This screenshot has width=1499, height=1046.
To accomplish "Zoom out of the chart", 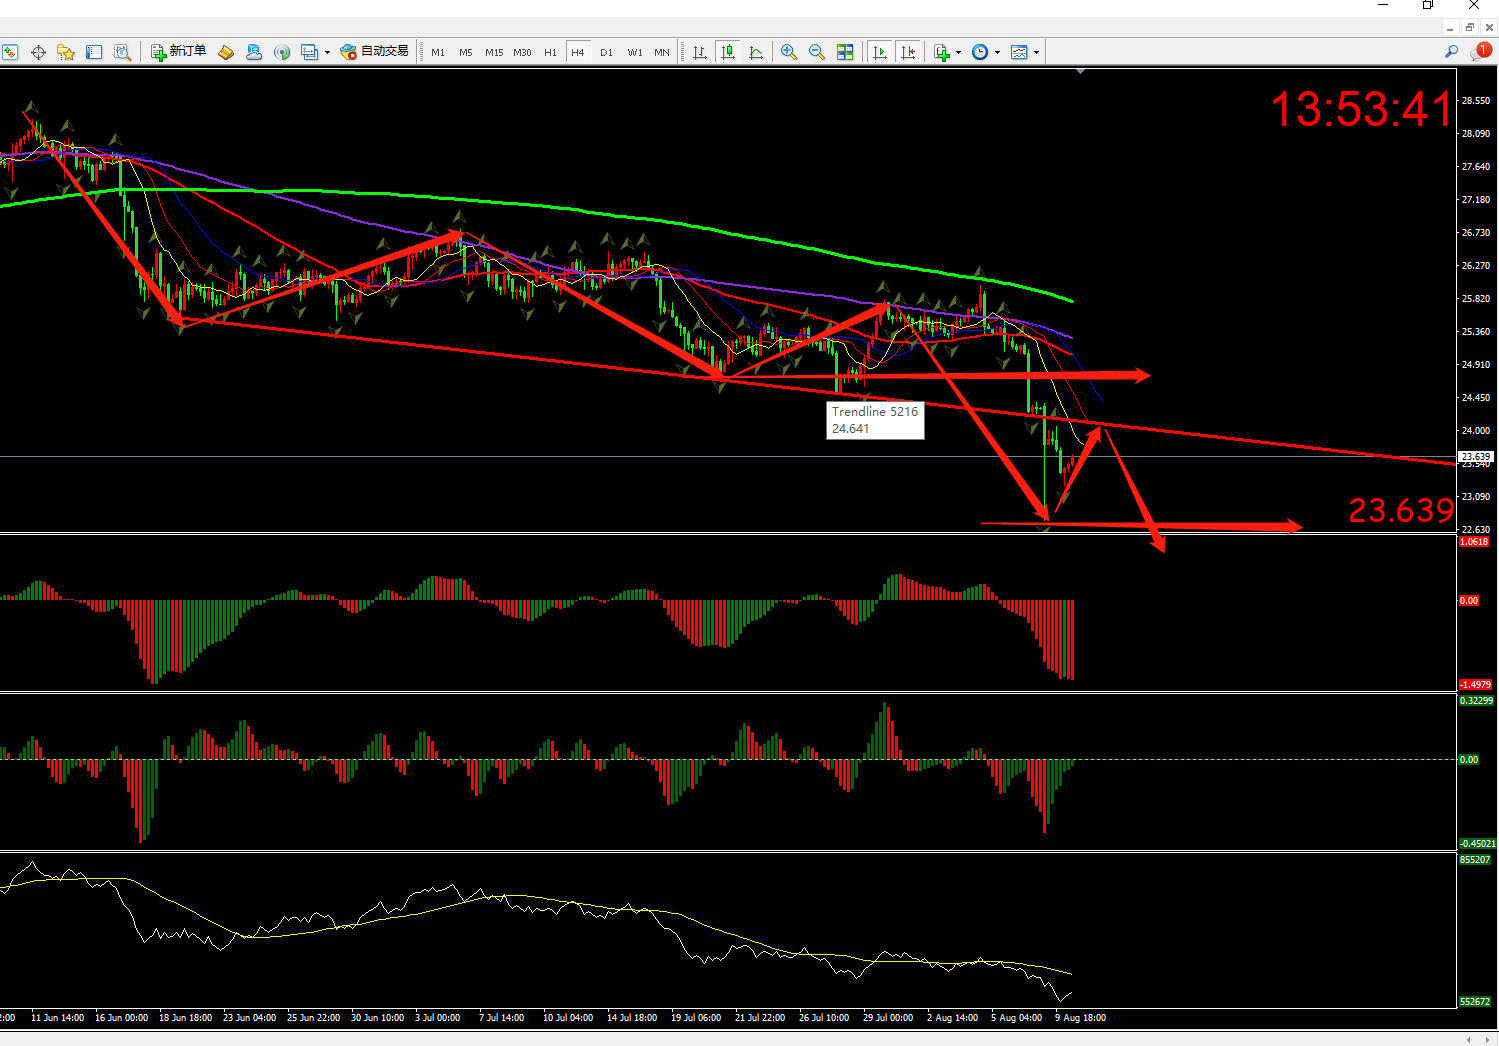I will (817, 52).
